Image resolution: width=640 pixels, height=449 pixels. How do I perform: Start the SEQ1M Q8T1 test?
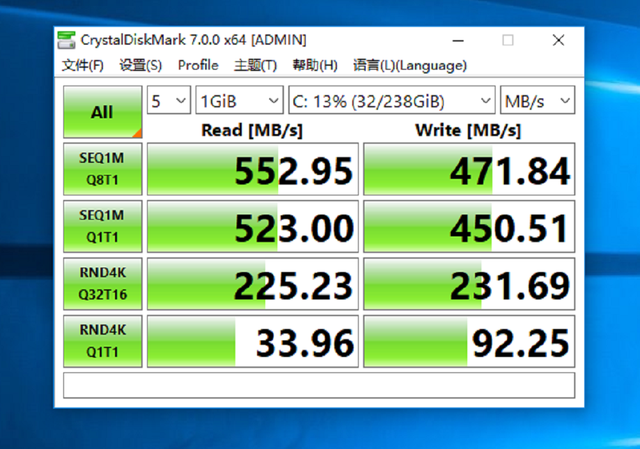[102, 169]
